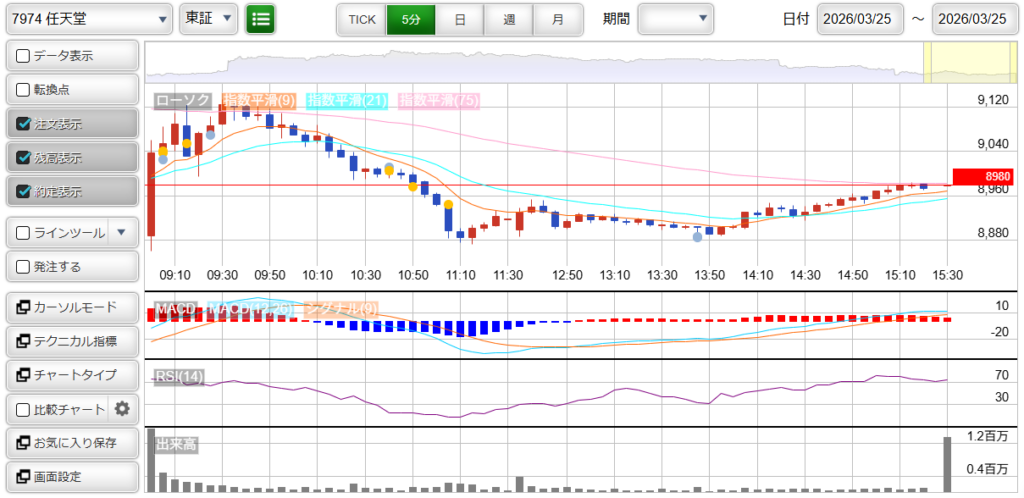
Task: Switch to the TICK chart tab
Action: pos(361,19)
